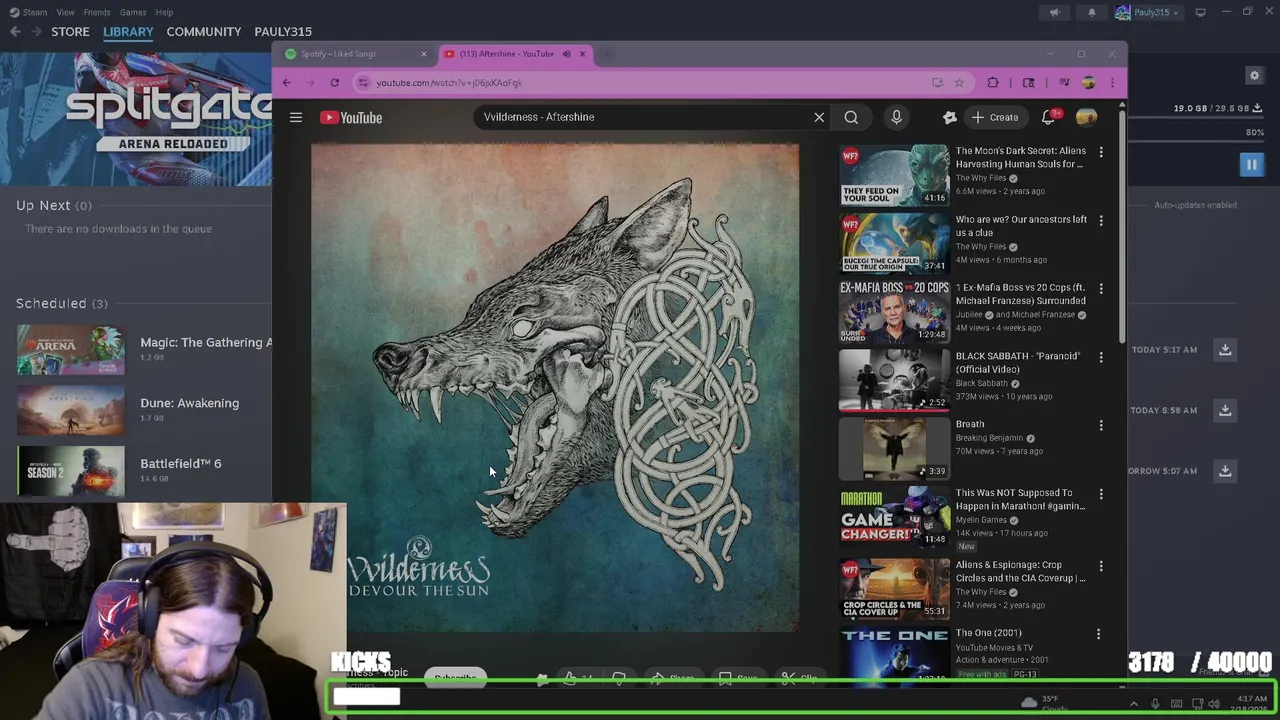Click the browser back arrow
Screen dimensions: 1280x720
point(286,83)
